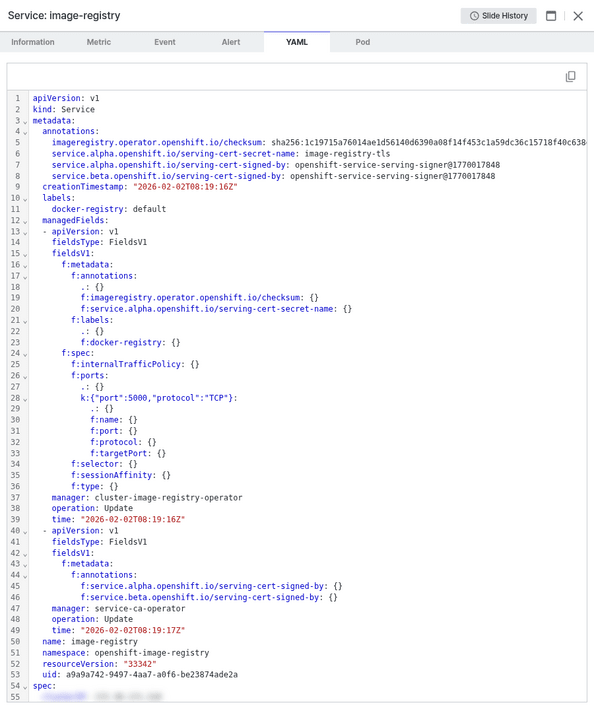Collapse f:labels fold arrow at line 21

coord(25,321)
